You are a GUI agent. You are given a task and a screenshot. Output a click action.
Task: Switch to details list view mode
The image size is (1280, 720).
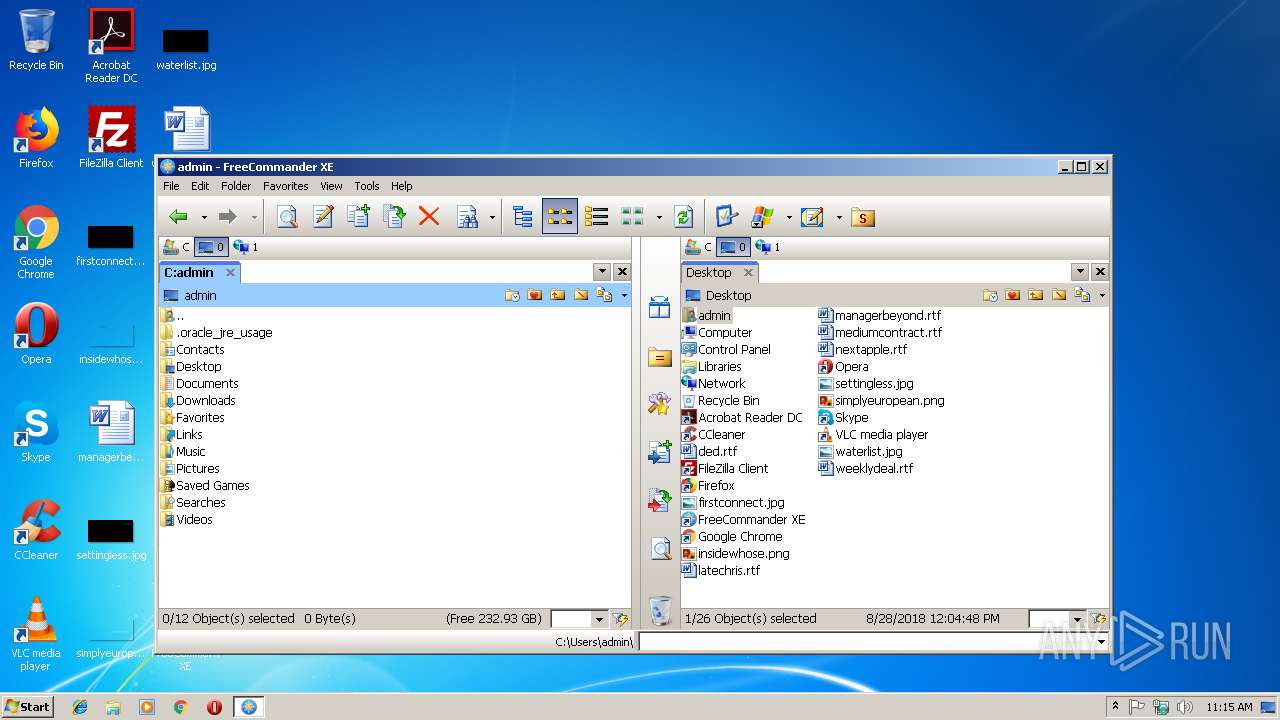597,217
